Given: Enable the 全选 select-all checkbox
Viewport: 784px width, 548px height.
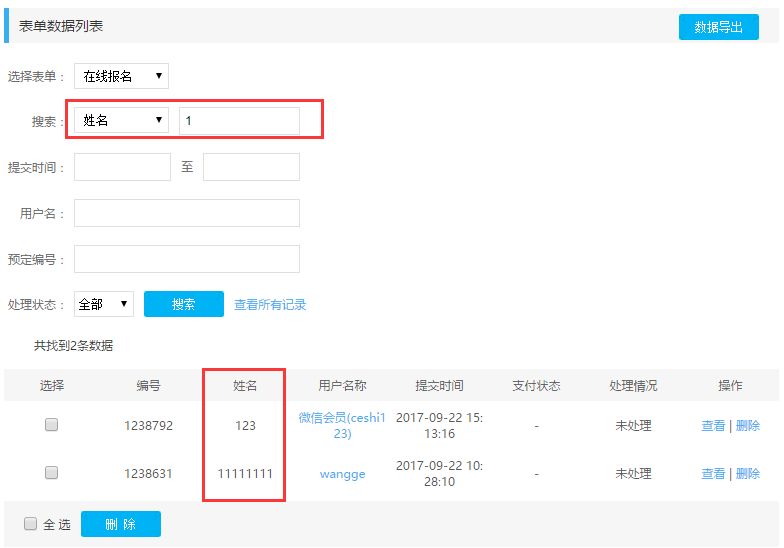Looking at the screenshot, I should coord(31,523).
